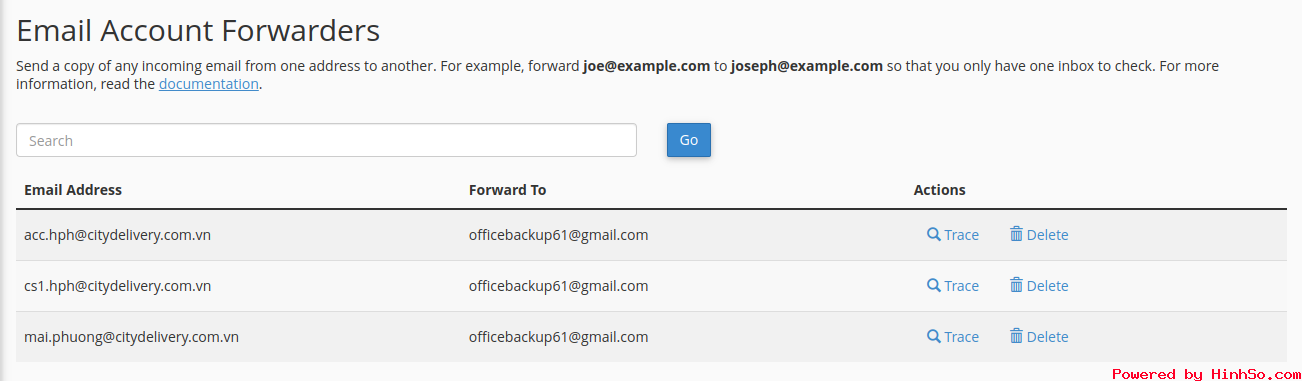Select the mai.phuong@citydelivery.com.vn email address cell
The width and height of the screenshot is (1302, 381).
(x=131, y=337)
